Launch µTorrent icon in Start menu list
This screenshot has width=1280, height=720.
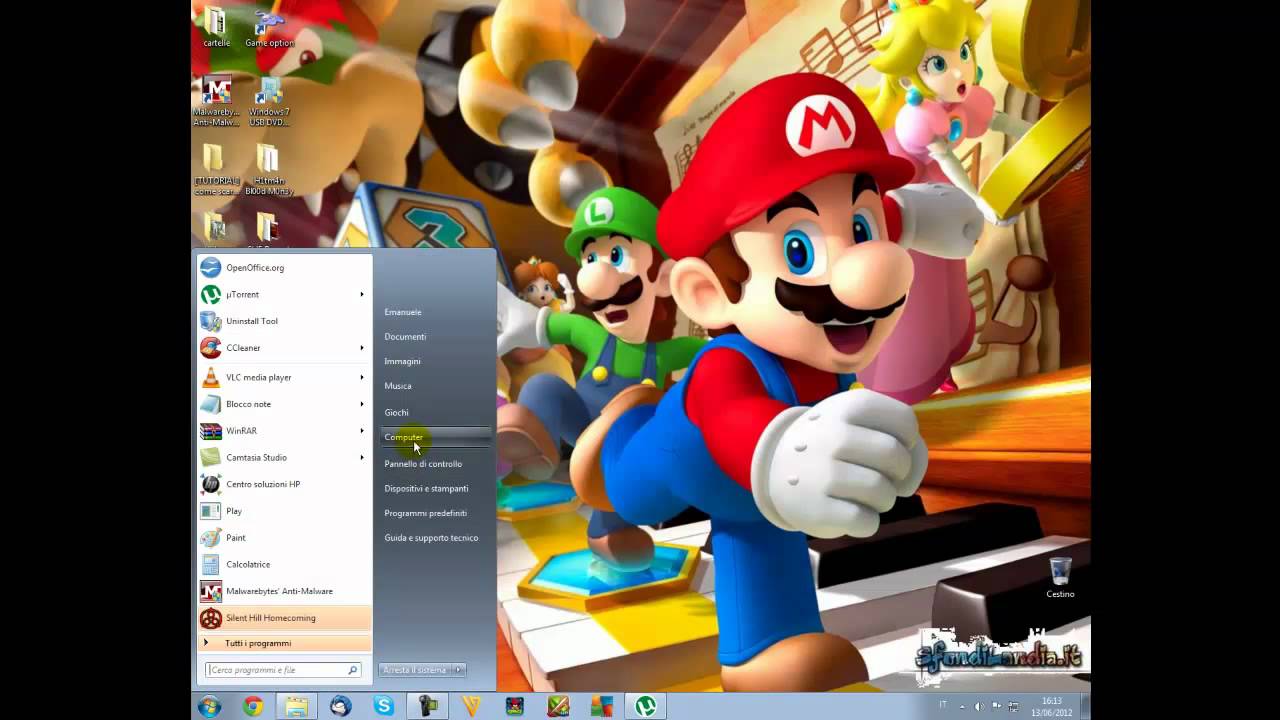point(210,295)
